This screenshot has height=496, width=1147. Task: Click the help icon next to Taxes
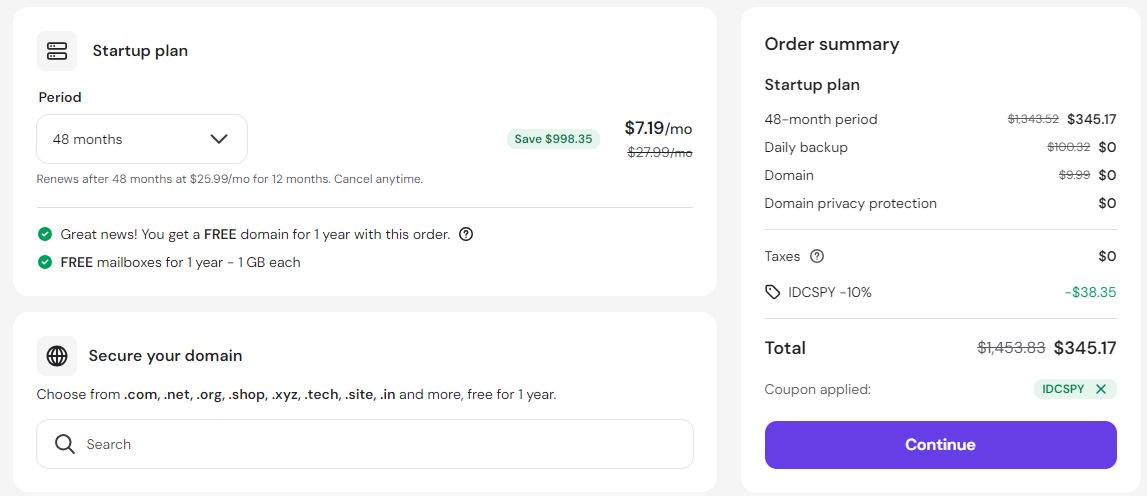(x=817, y=256)
